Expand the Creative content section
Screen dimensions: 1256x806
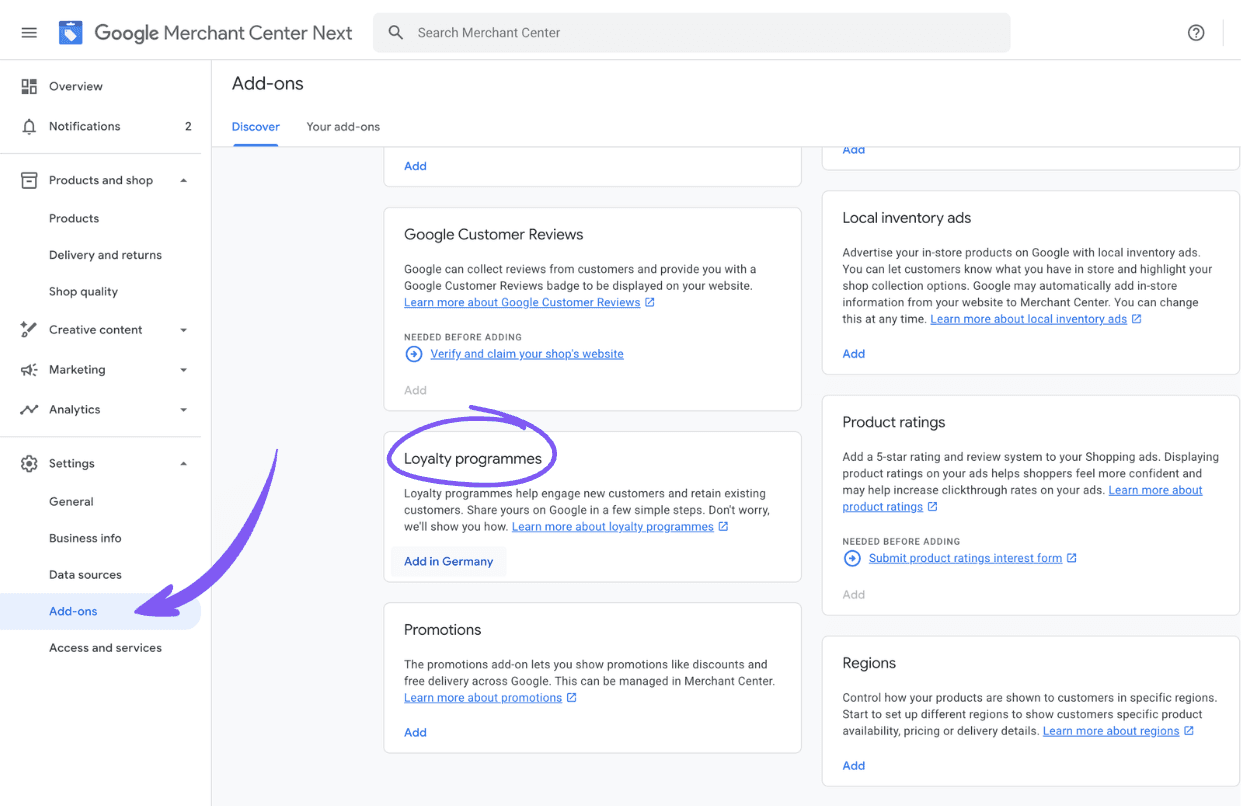(x=183, y=330)
